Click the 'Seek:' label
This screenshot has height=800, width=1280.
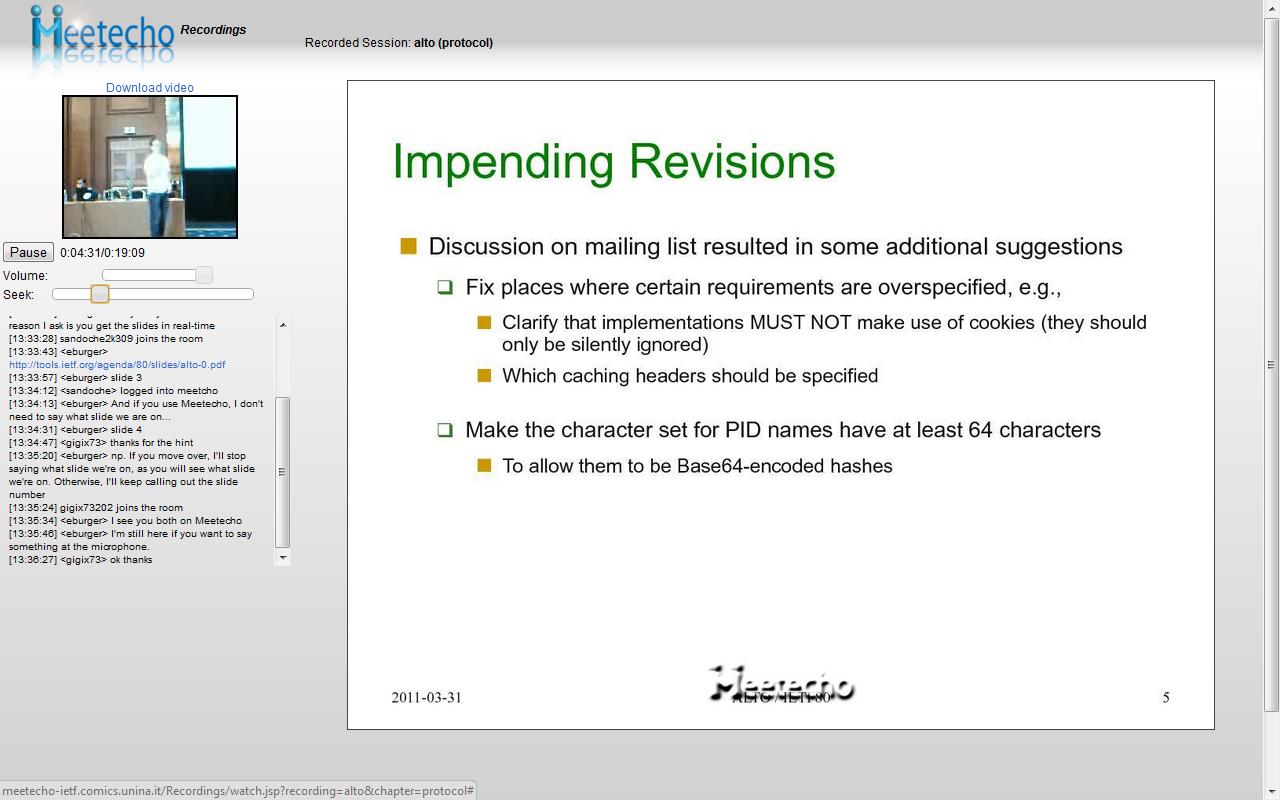click(18, 295)
